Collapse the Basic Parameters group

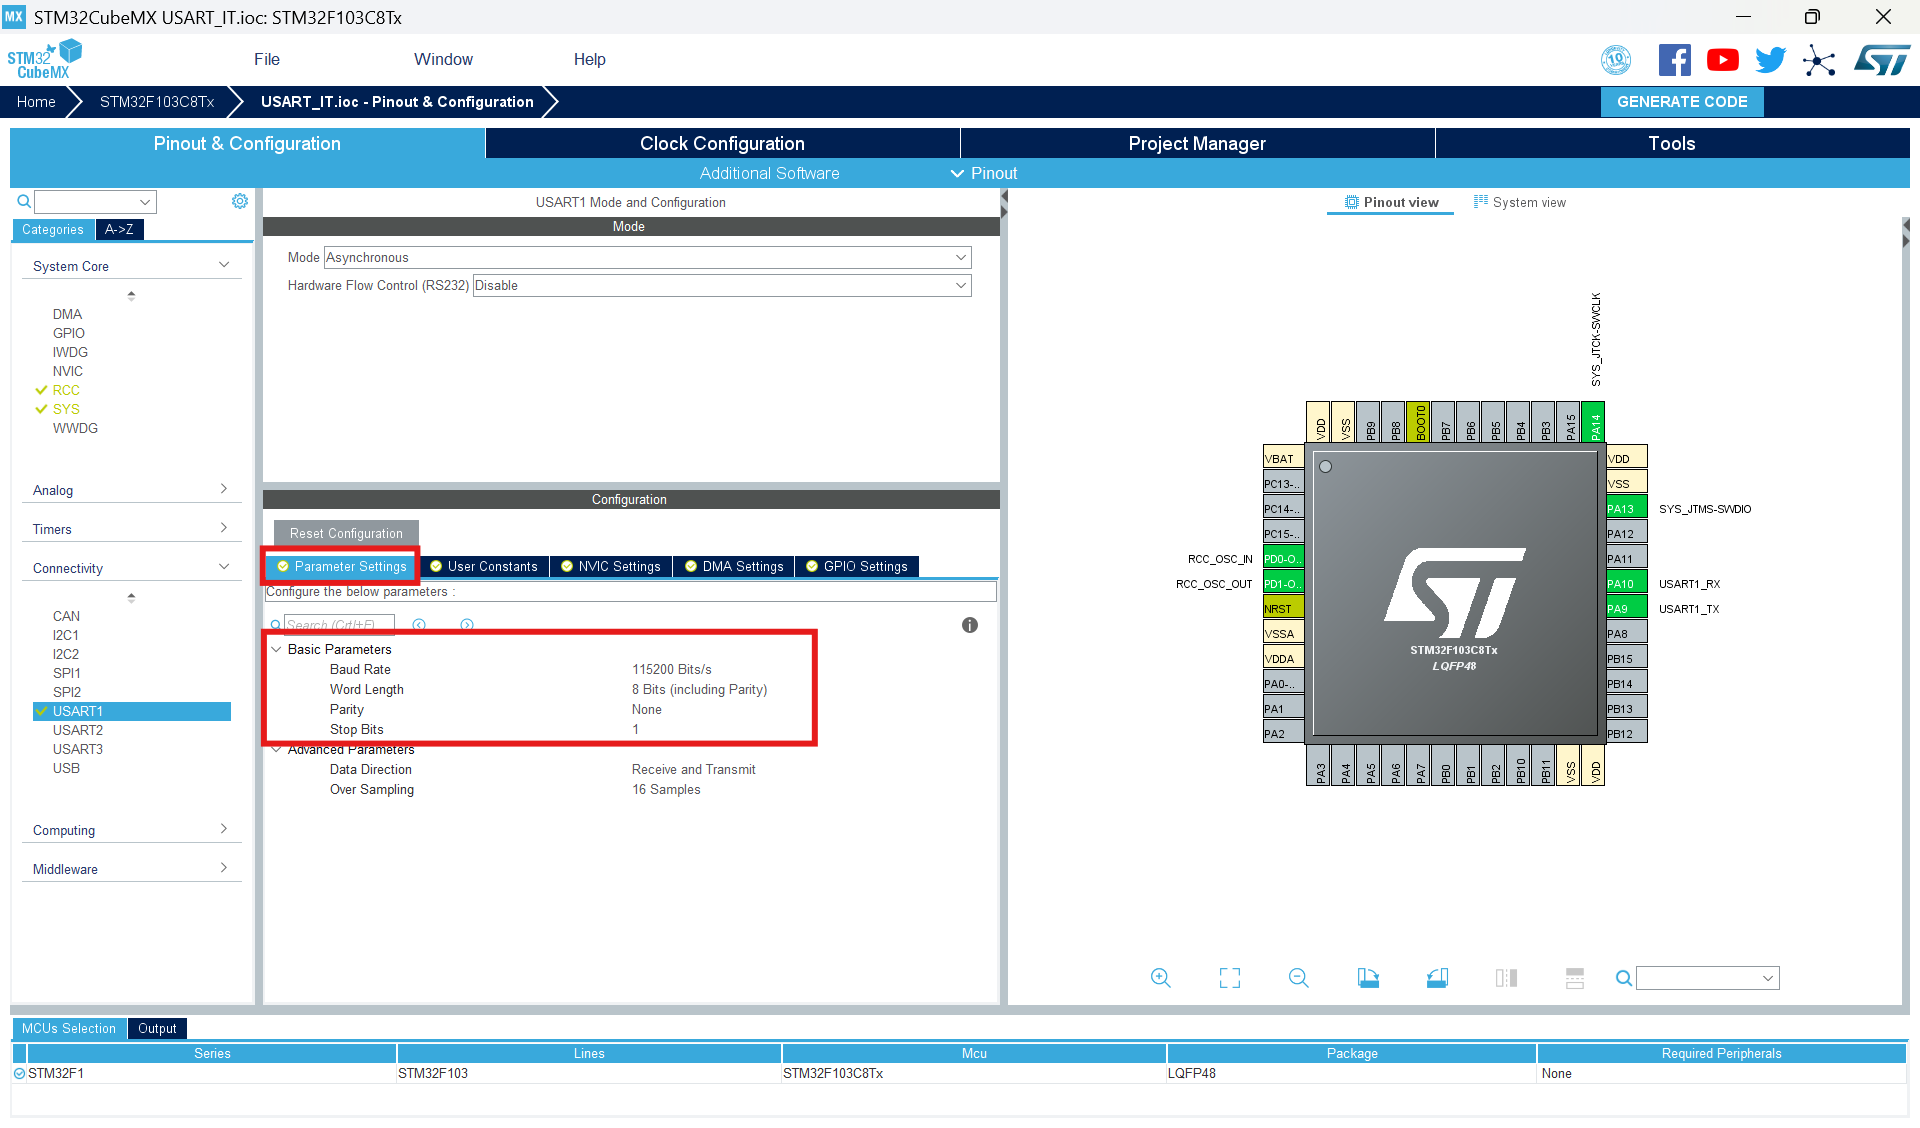tap(277, 649)
